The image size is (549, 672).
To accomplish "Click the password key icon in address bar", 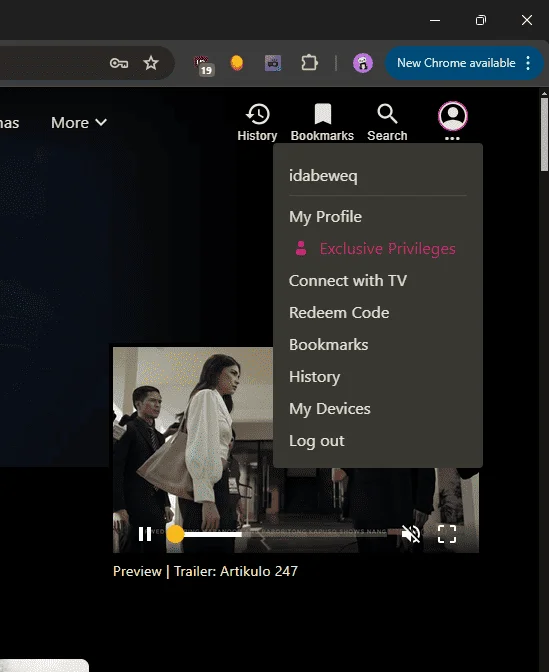I will pyautogui.click(x=119, y=63).
